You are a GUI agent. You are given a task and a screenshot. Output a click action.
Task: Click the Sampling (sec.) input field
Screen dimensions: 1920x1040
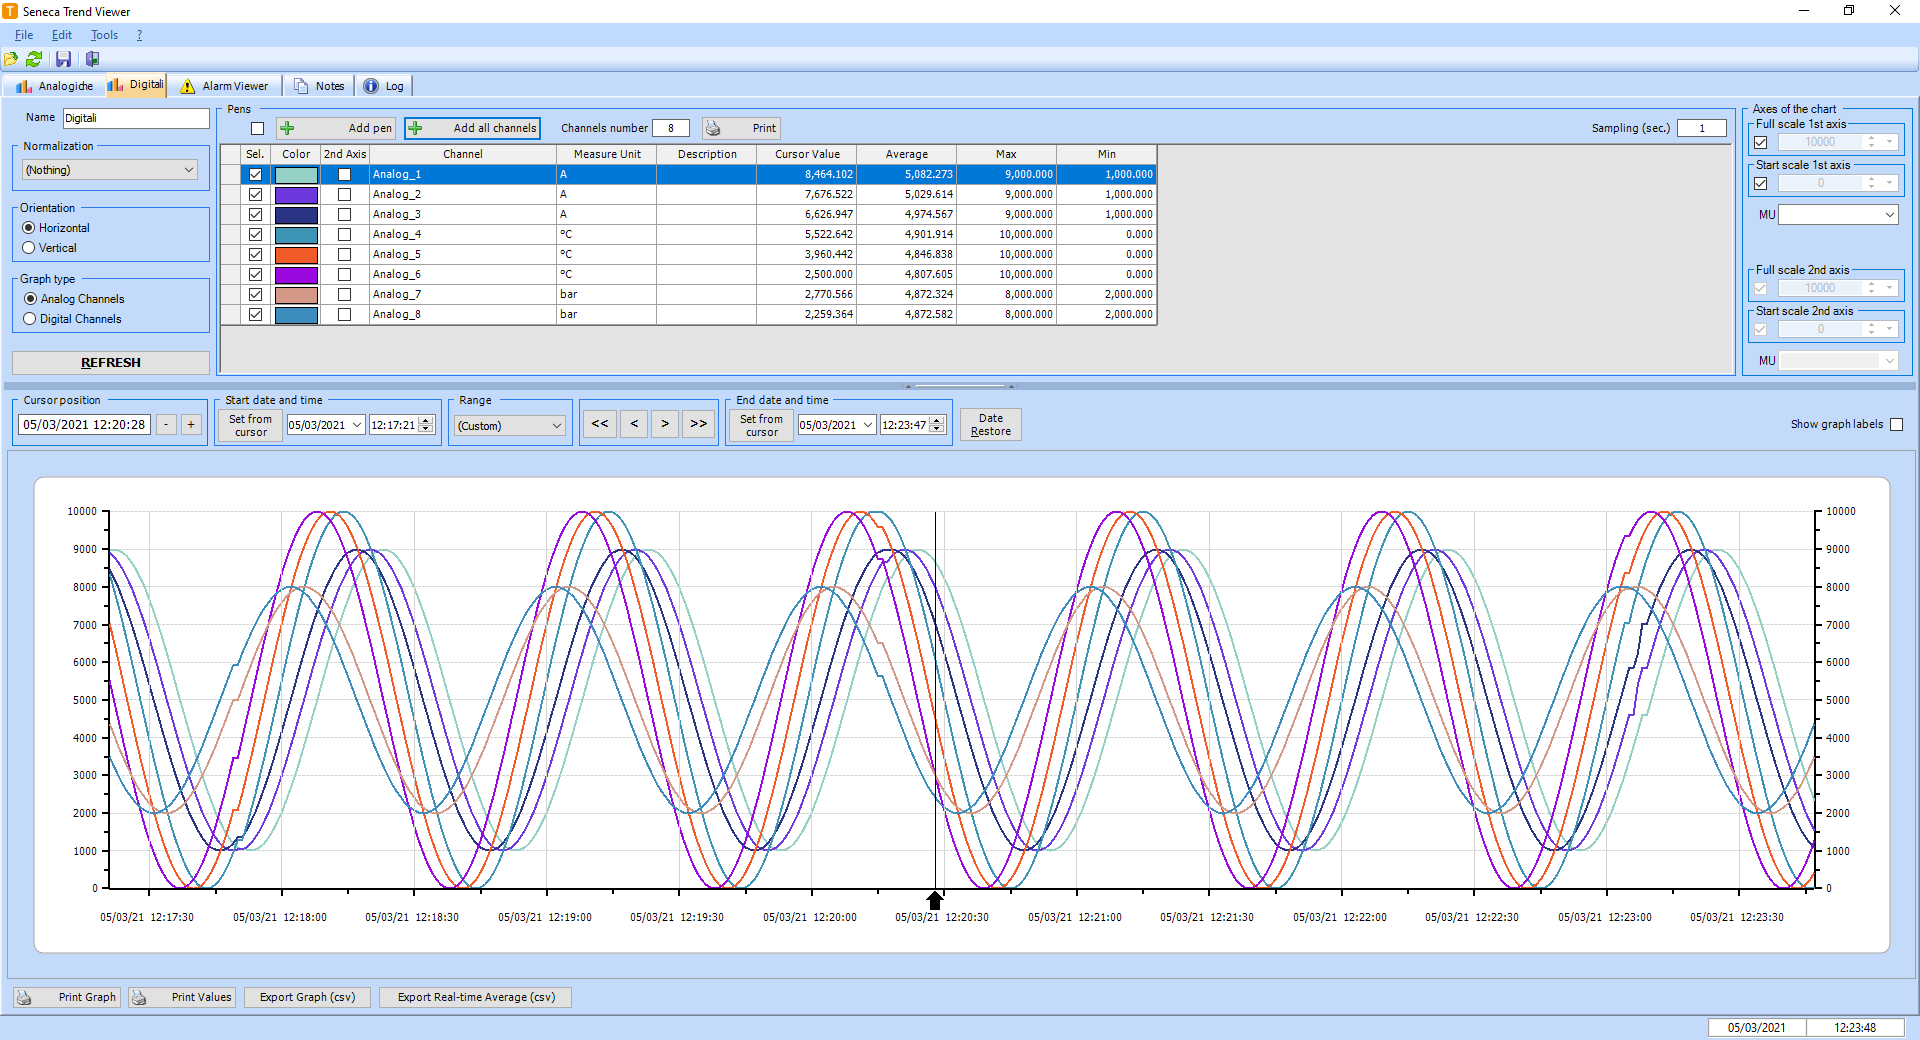pos(1701,128)
